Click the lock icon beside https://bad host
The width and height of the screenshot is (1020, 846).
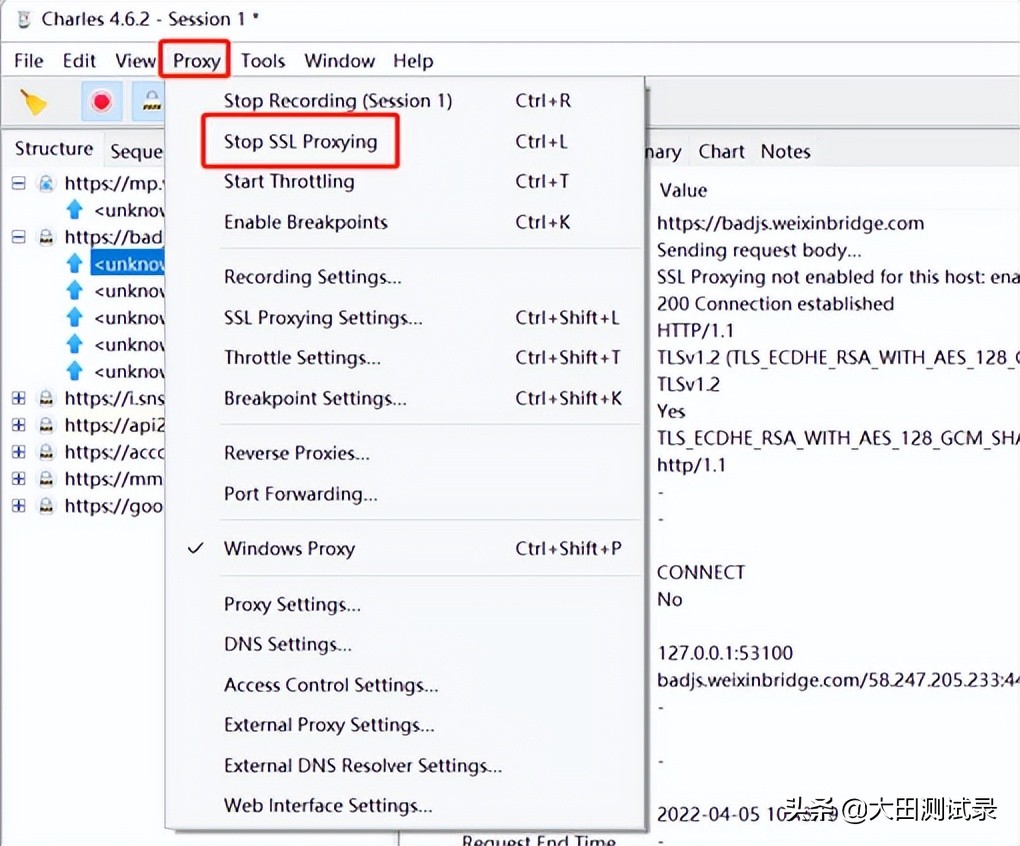[x=46, y=237]
